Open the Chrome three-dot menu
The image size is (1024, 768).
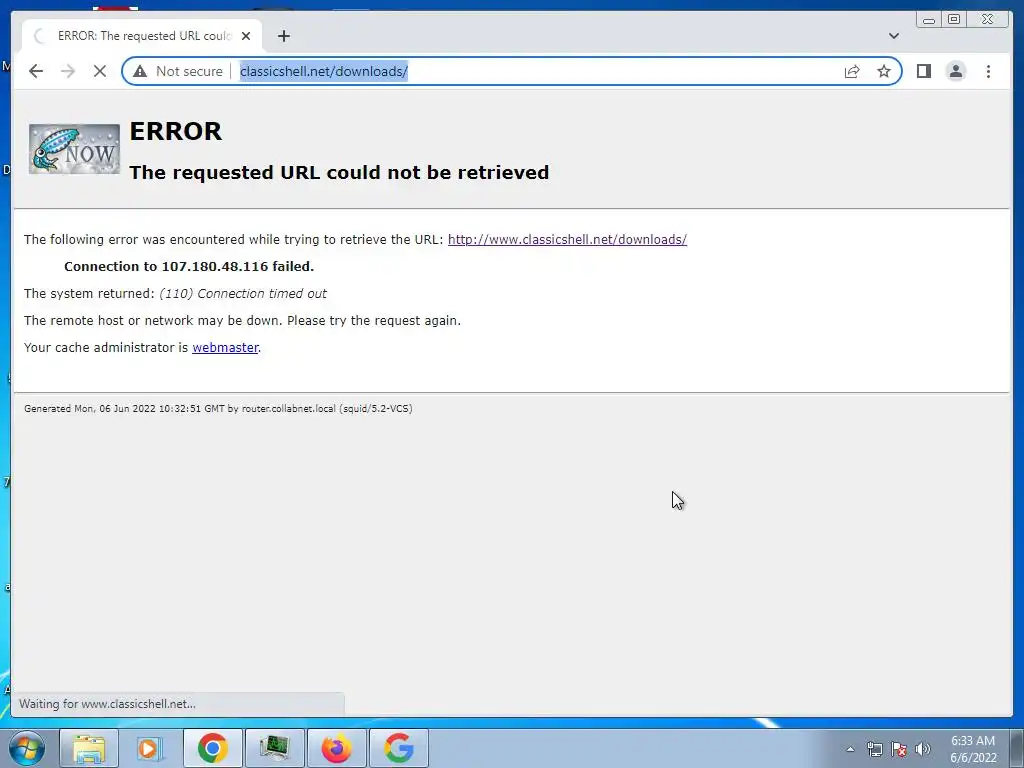pyautogui.click(x=988, y=71)
